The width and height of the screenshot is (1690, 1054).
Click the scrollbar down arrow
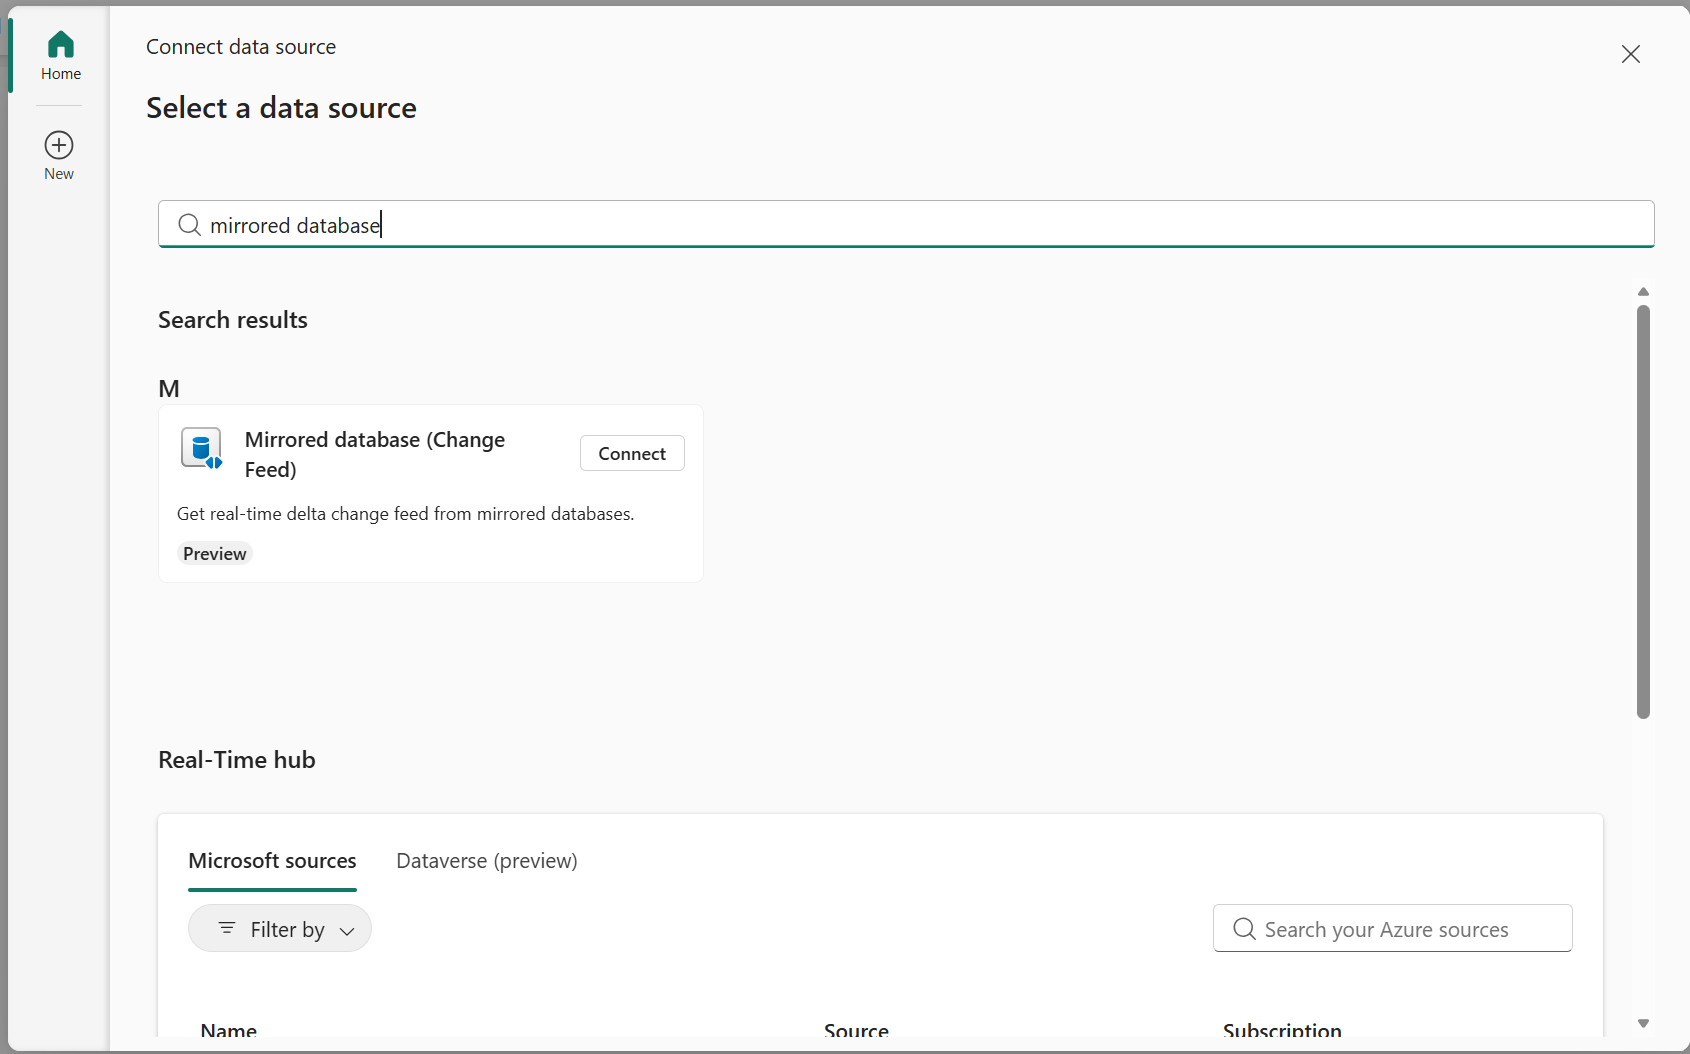[1643, 1023]
